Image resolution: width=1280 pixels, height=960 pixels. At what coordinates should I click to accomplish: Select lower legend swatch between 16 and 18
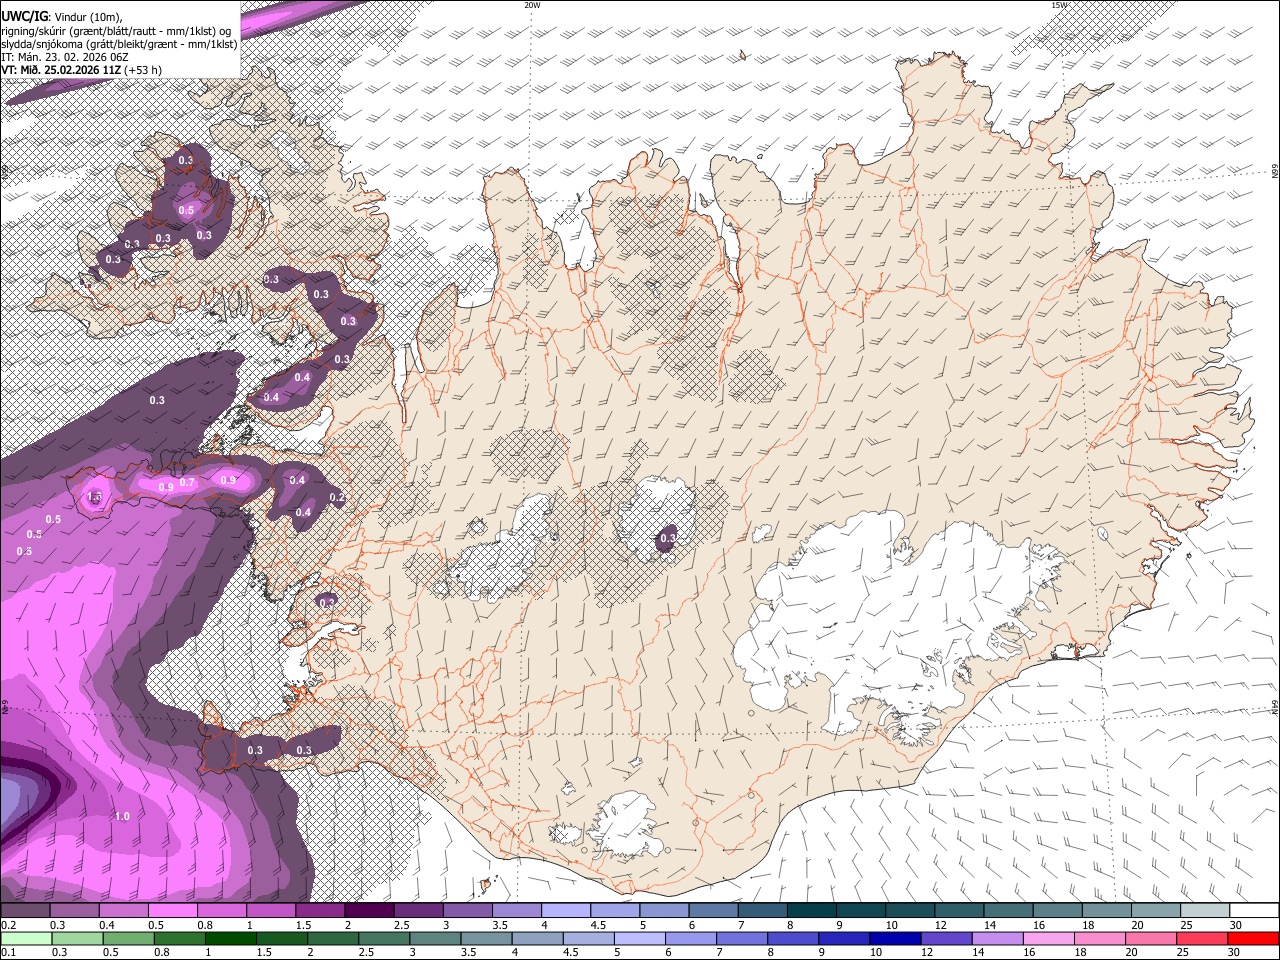tap(1048, 939)
